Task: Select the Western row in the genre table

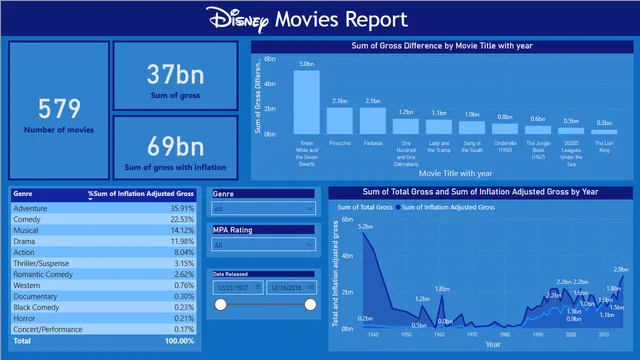Action: 104,285
